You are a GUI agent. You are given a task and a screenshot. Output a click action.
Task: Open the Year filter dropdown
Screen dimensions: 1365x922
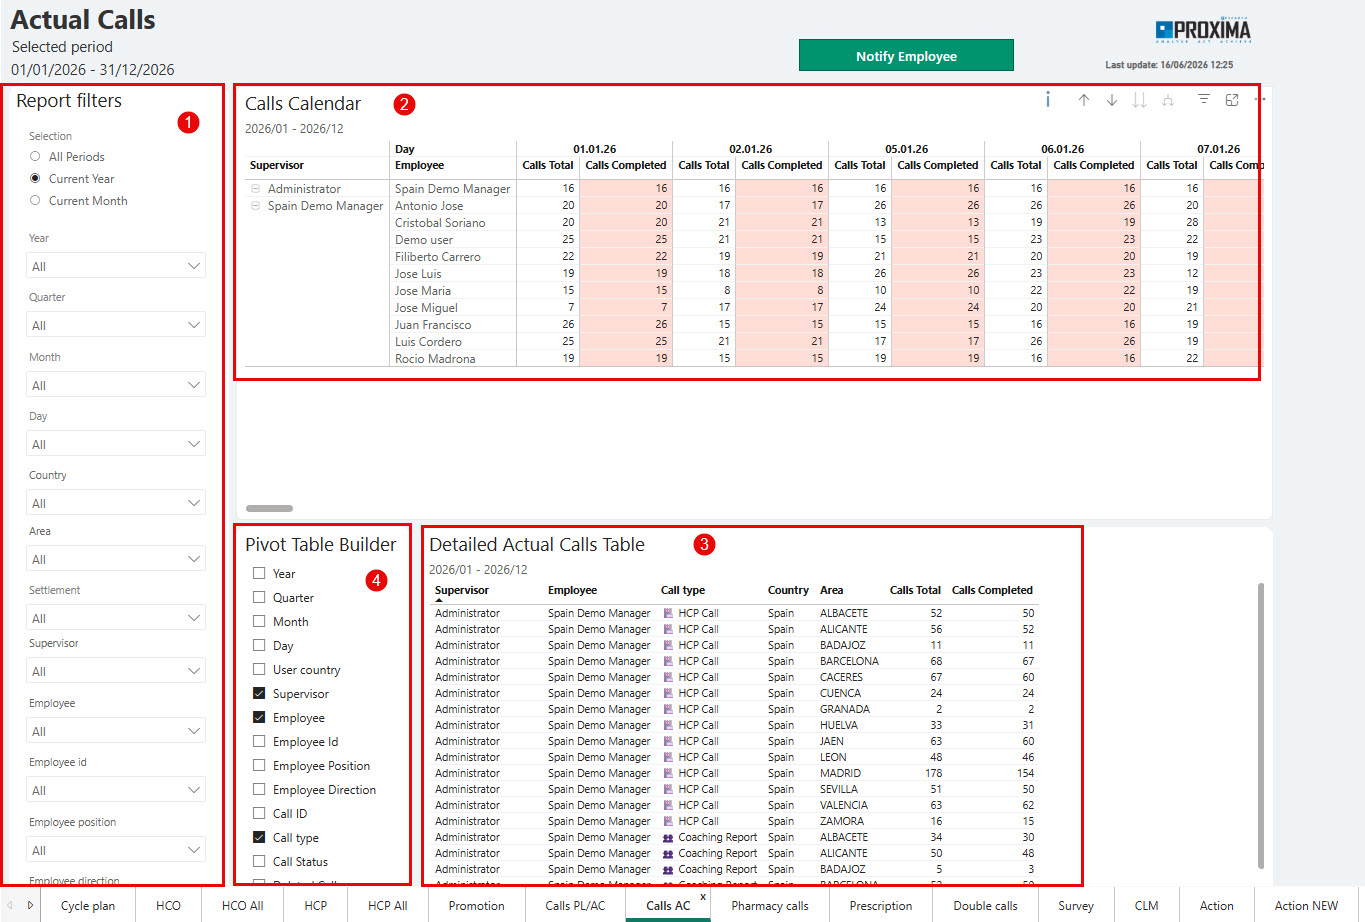click(116, 266)
